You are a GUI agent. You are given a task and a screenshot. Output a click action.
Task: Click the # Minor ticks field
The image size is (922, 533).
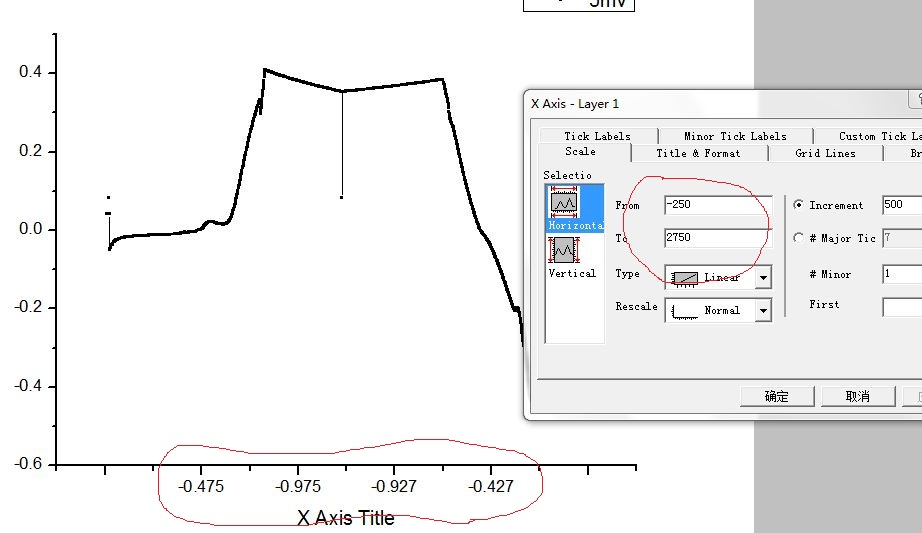coord(902,274)
